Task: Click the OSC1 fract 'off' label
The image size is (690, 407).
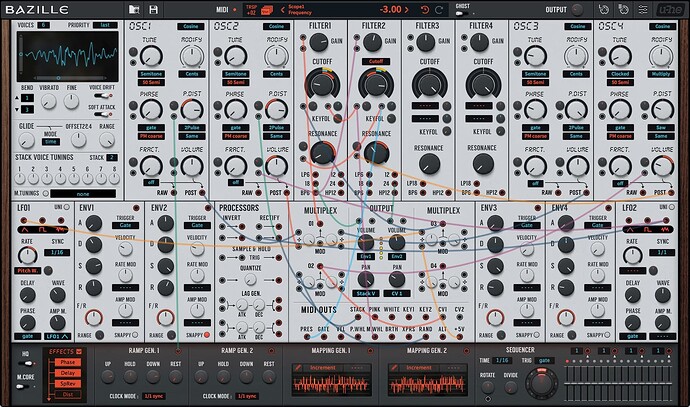Action: click(x=151, y=182)
